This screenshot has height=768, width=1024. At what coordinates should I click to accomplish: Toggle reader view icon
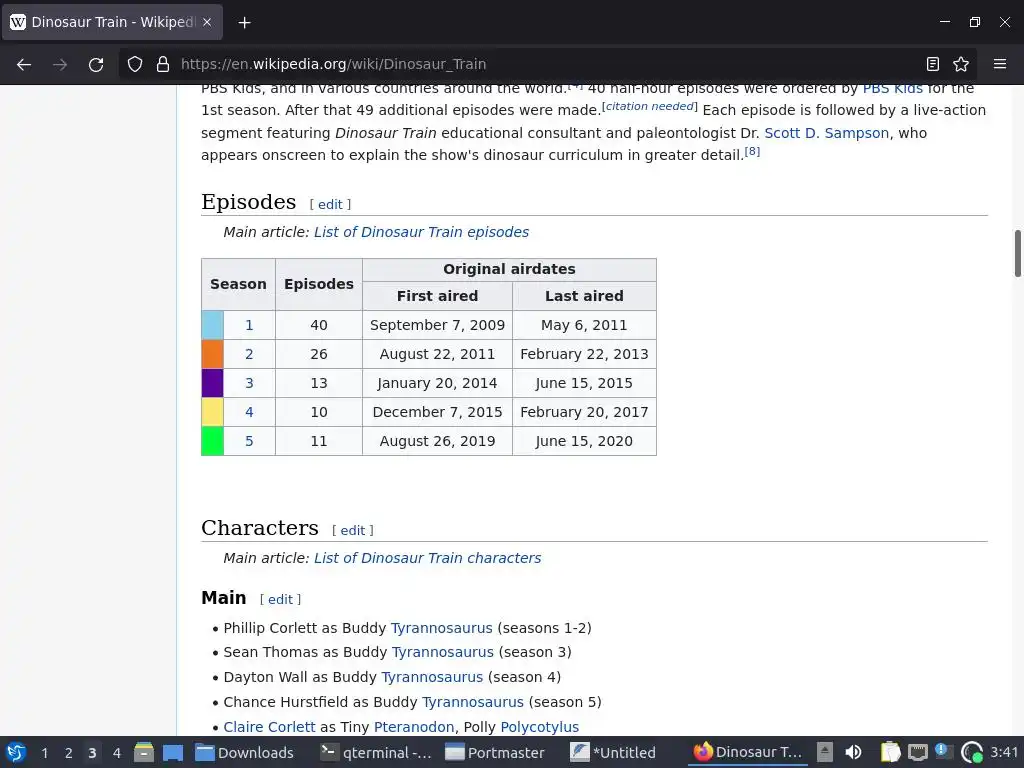click(x=933, y=64)
